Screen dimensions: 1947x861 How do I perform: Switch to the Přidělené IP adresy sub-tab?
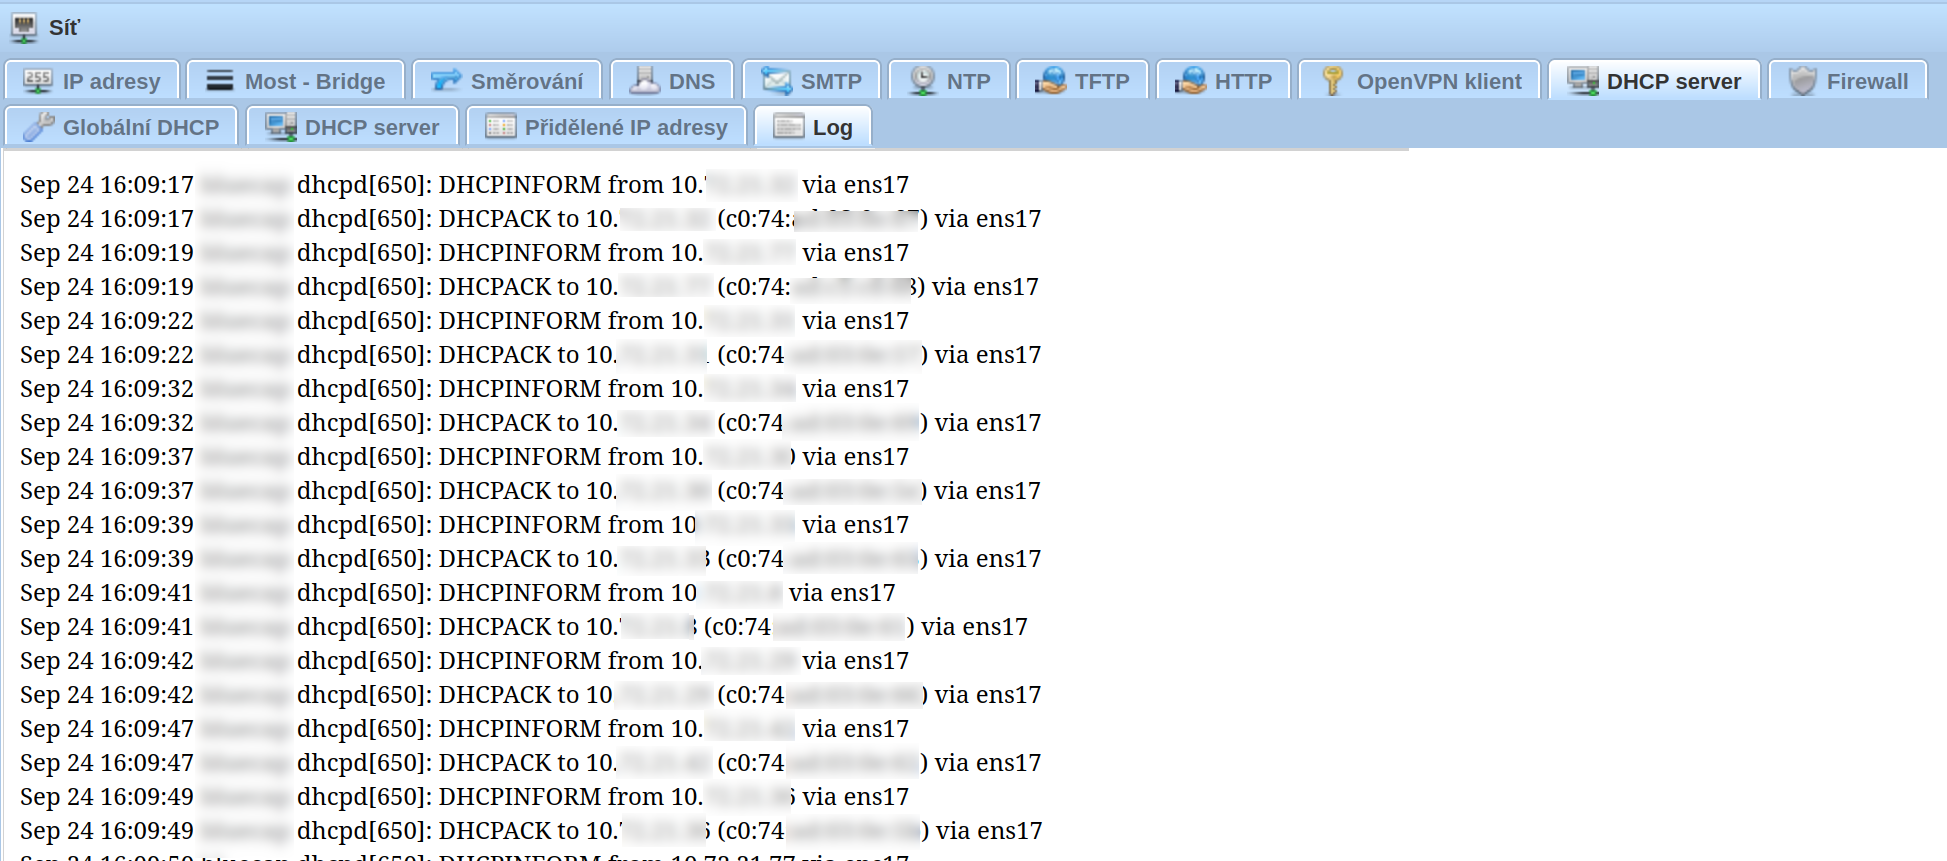[x=607, y=127]
